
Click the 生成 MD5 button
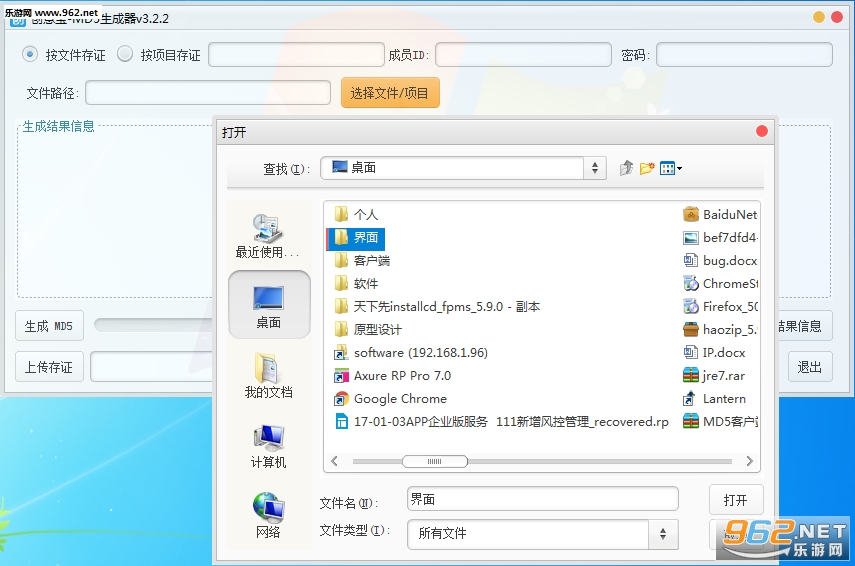[x=49, y=326]
